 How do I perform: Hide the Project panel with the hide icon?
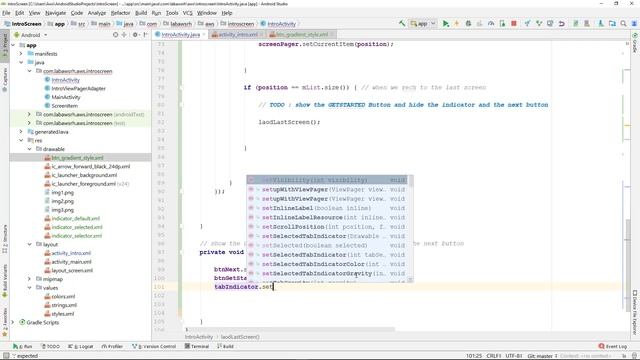146,35
